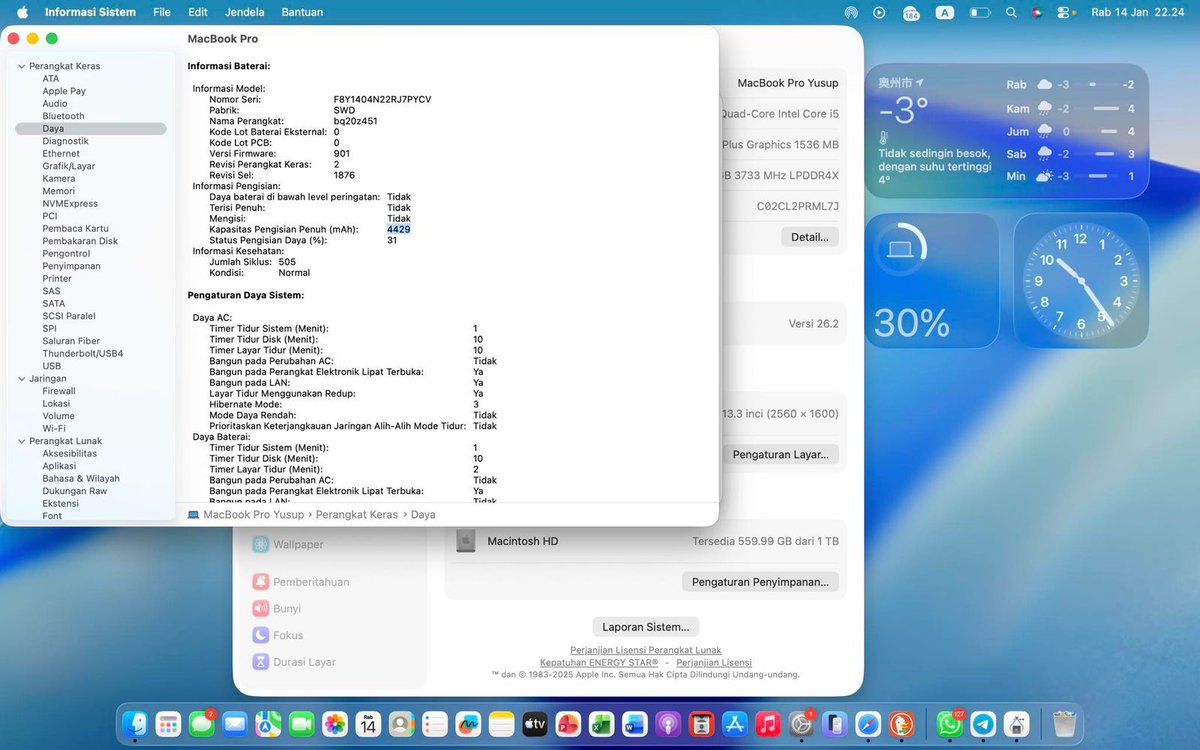Viewport: 1200px width, 750px height.
Task: Open Fokus in System Settings sidebar
Action: 277,635
